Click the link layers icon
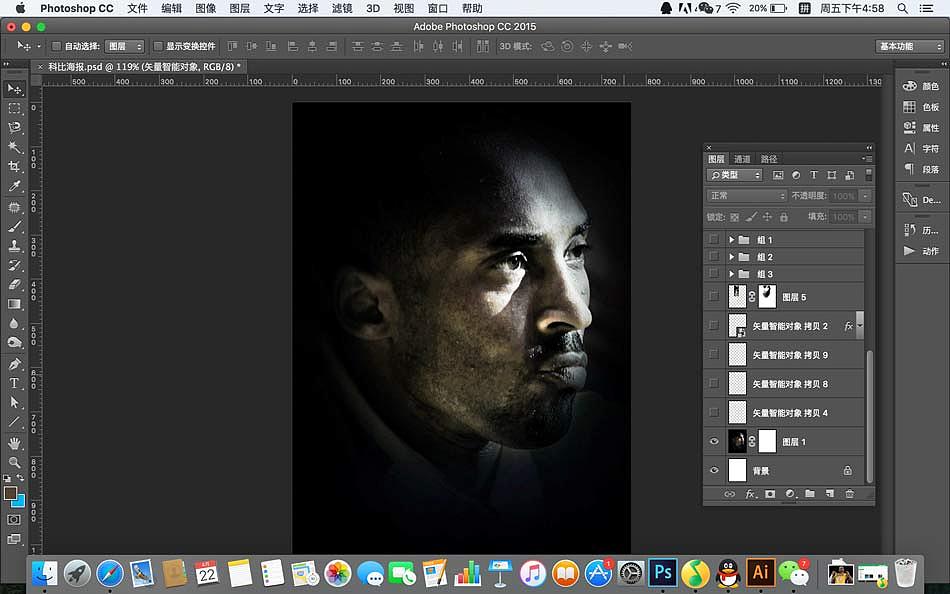The image size is (950, 594). click(x=730, y=494)
